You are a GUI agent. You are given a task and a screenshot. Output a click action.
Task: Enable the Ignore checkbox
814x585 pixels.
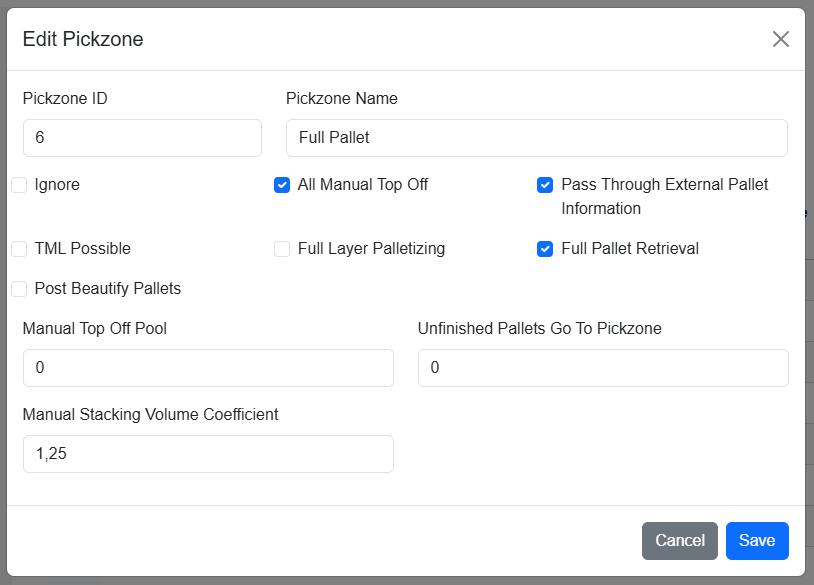tap(19, 185)
